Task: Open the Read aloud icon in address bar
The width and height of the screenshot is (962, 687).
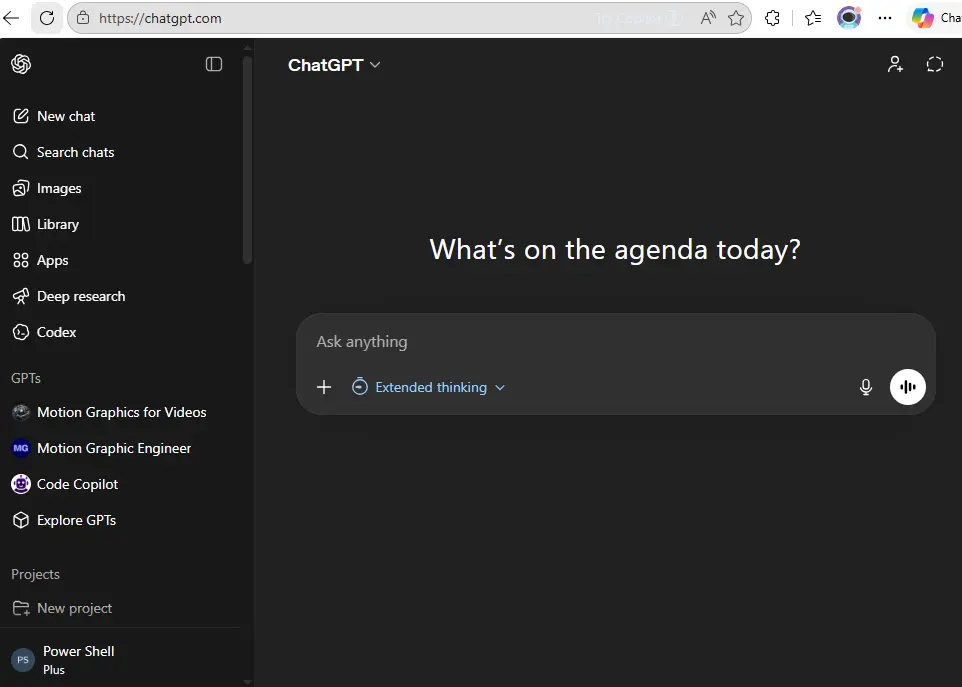Action: [x=708, y=18]
